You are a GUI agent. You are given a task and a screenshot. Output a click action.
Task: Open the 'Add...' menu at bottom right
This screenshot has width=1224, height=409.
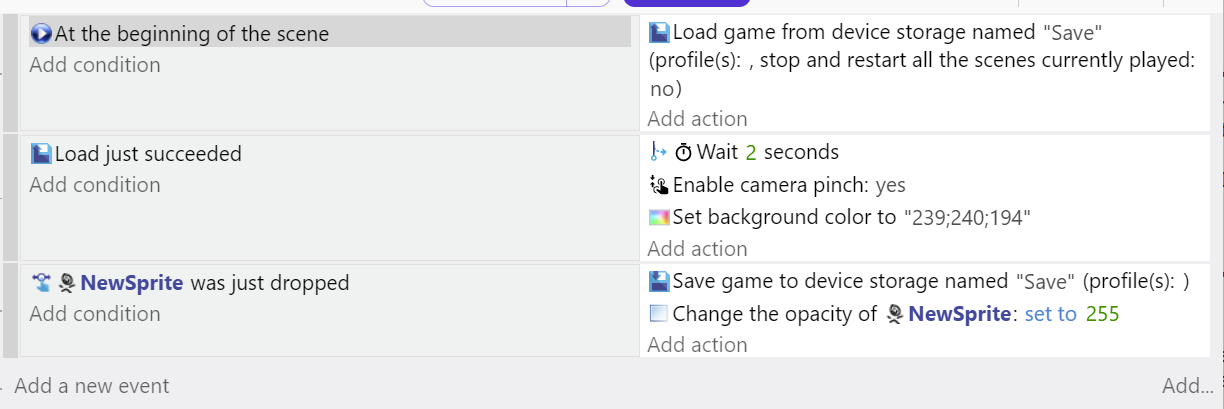tap(1187, 386)
